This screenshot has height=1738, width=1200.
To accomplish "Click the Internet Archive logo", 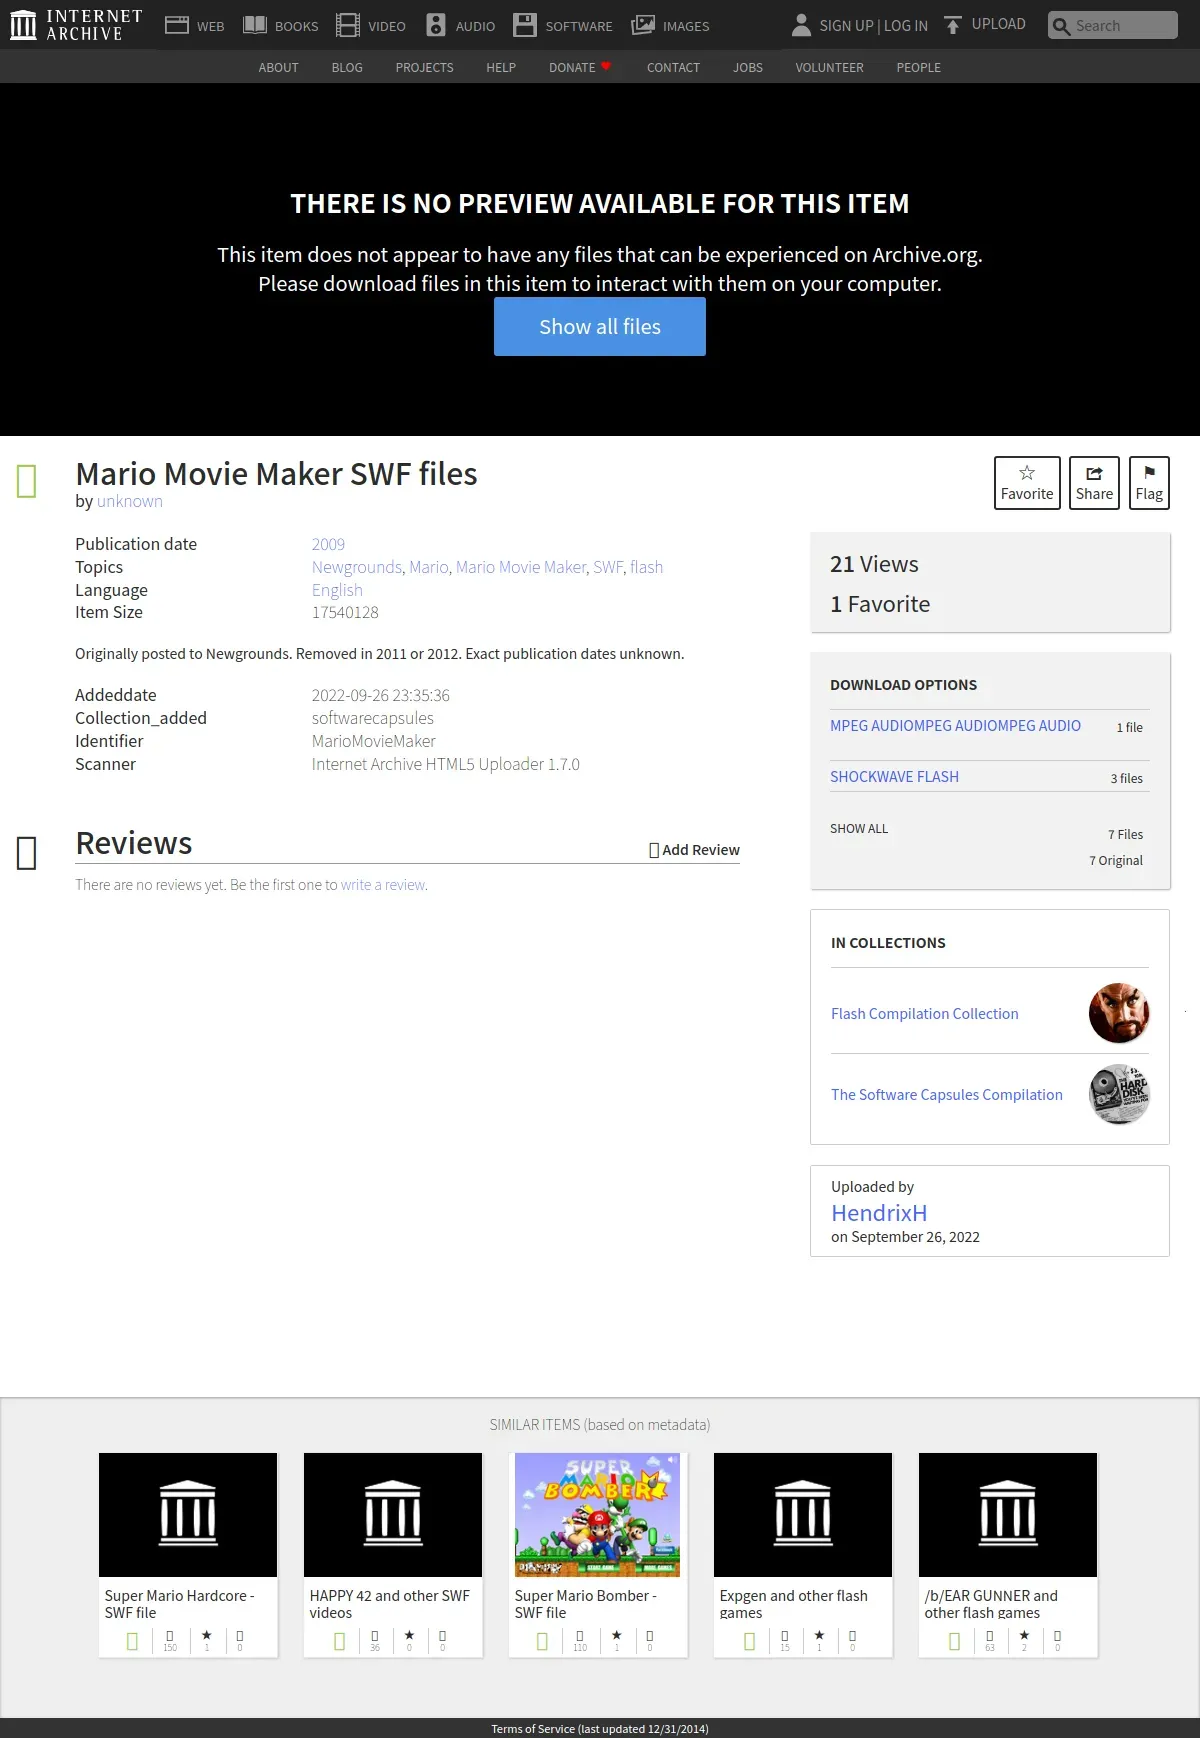I will click(x=76, y=25).
